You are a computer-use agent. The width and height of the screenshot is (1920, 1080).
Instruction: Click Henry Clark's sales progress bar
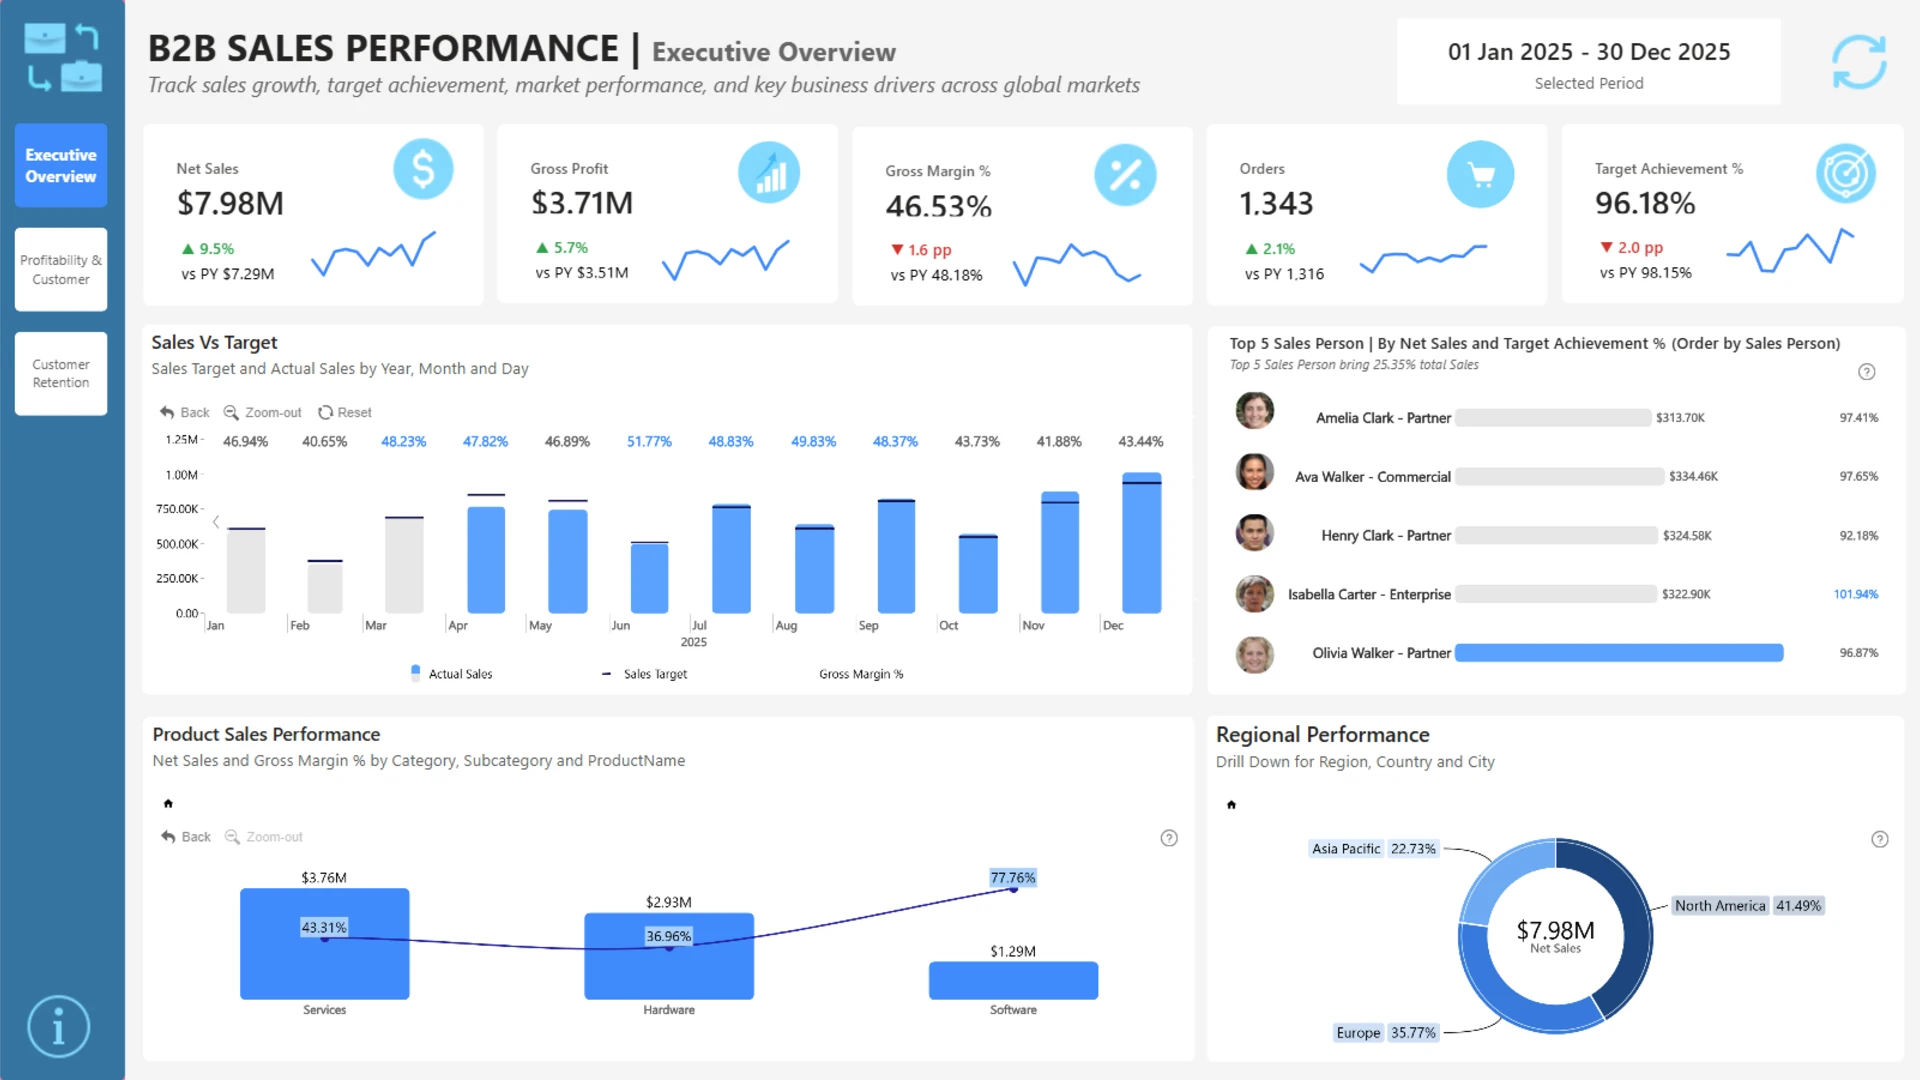pyautogui.click(x=1556, y=536)
